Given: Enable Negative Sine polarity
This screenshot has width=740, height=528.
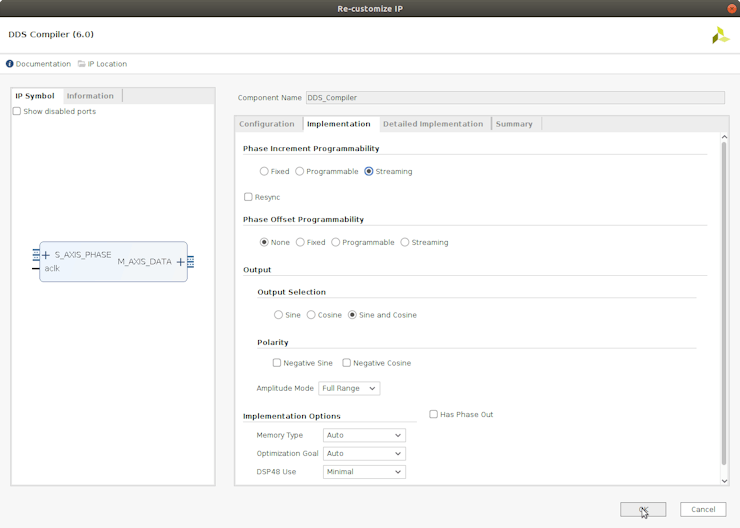Looking at the screenshot, I should (277, 363).
